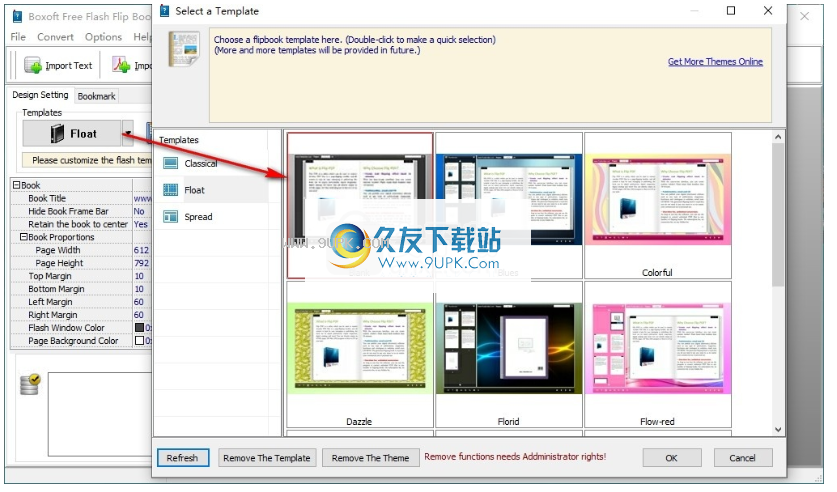The height and width of the screenshot is (492, 837).
Task: Click the Retain book to center value Yes
Action: pos(140,224)
